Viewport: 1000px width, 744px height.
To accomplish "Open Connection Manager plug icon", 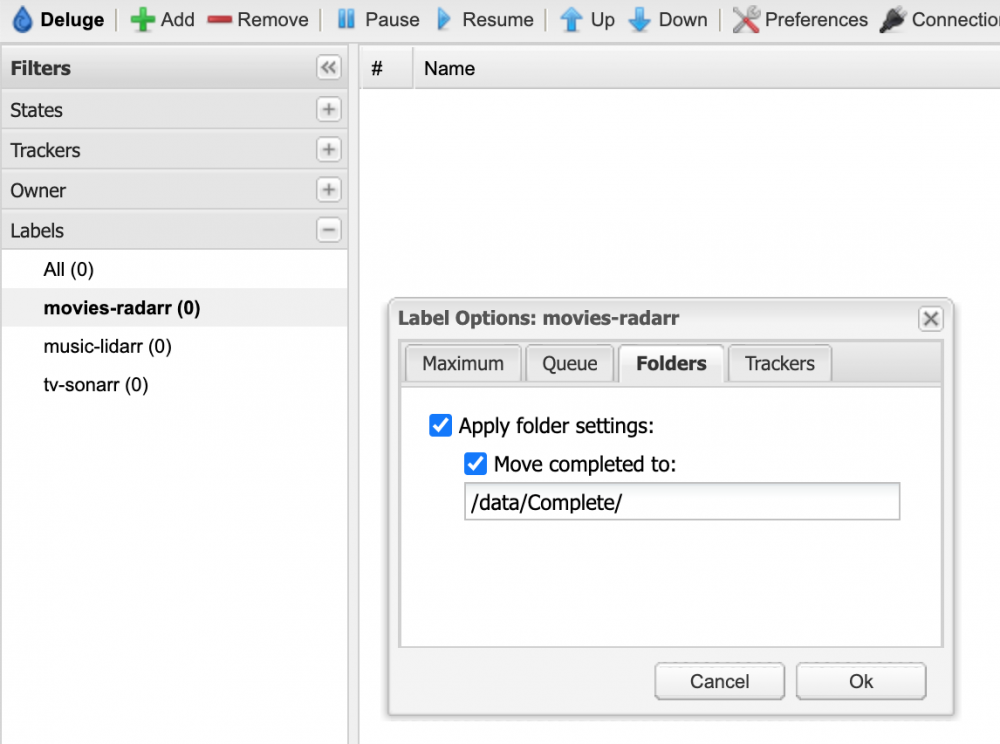I will [x=893, y=19].
